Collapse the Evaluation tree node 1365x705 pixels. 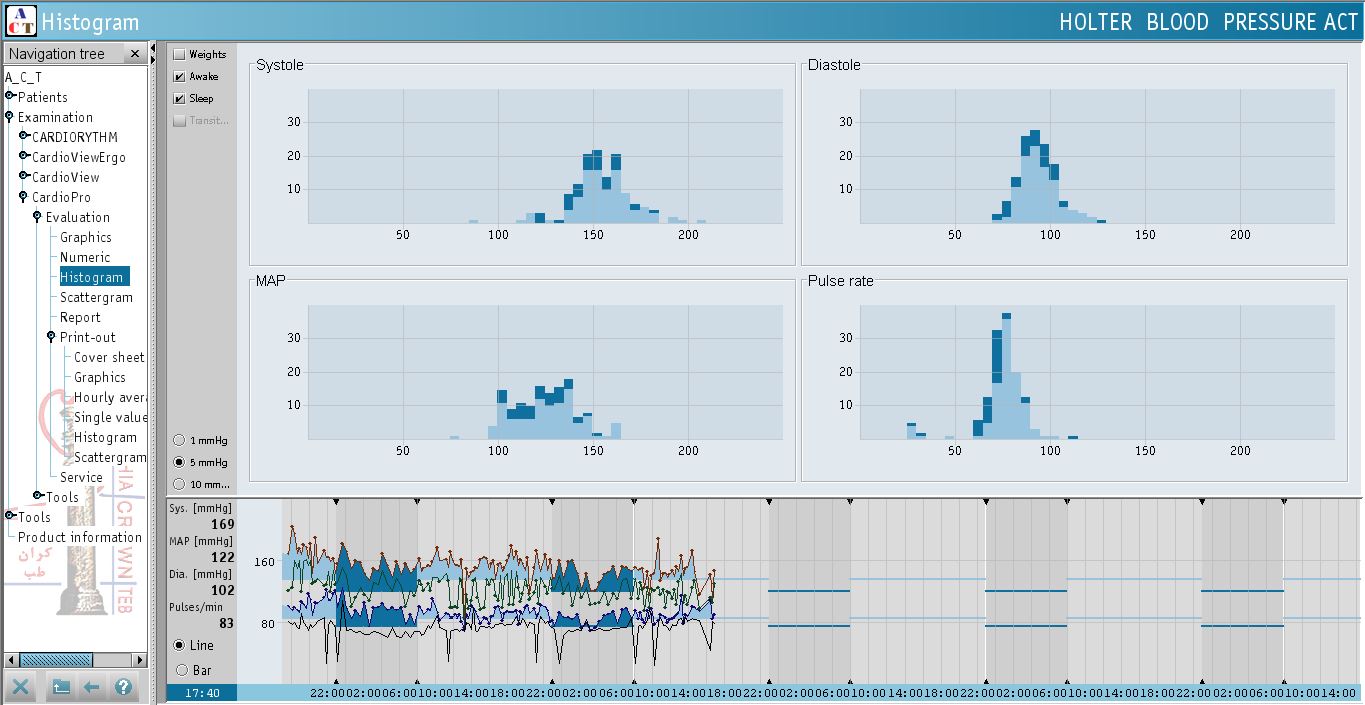38,217
